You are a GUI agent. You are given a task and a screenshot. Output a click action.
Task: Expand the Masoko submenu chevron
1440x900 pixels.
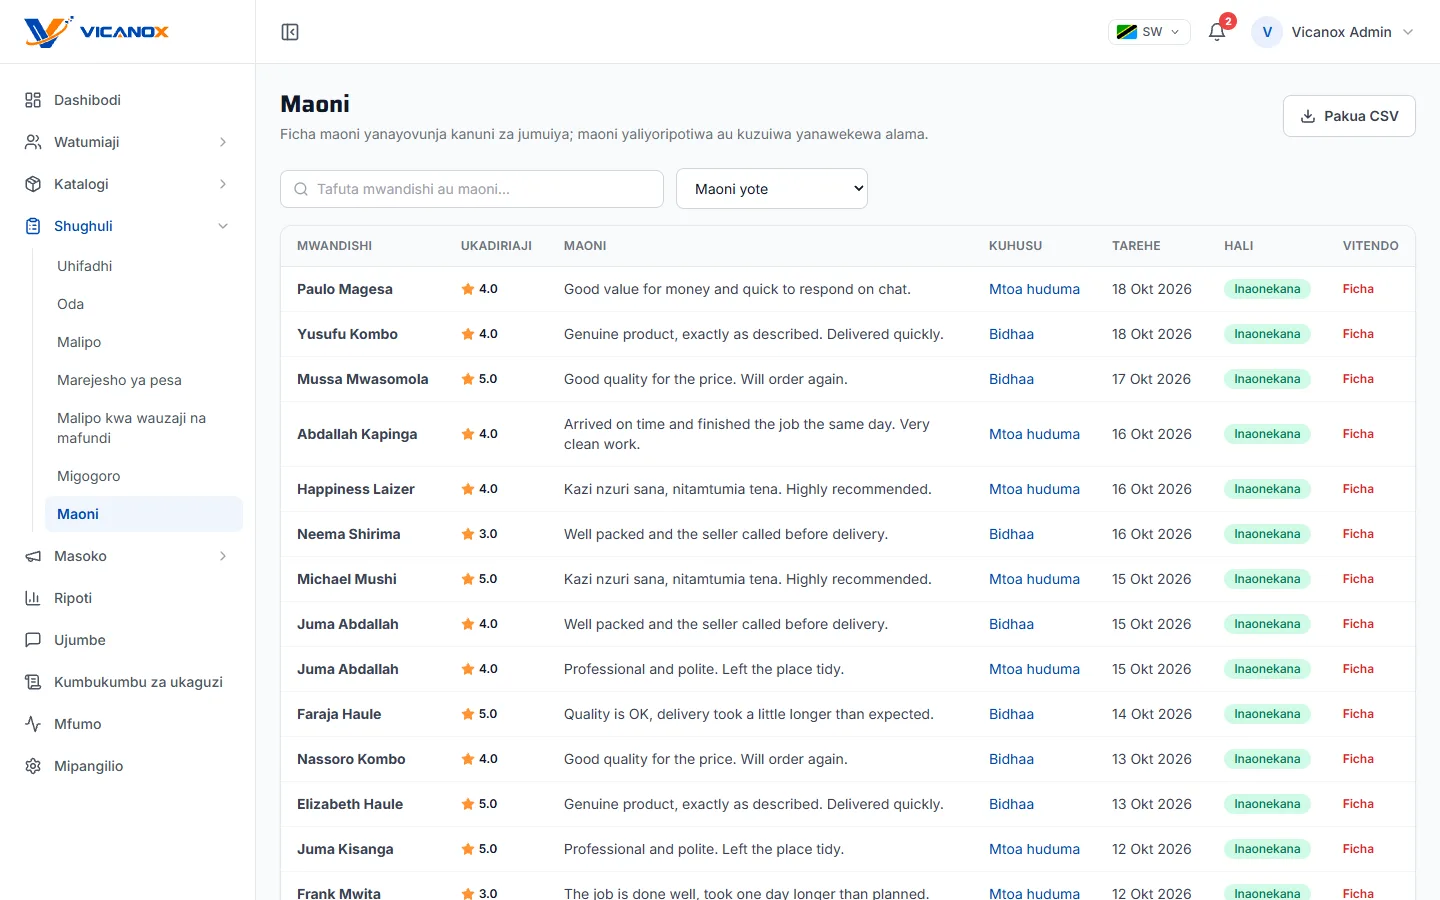[x=223, y=556]
